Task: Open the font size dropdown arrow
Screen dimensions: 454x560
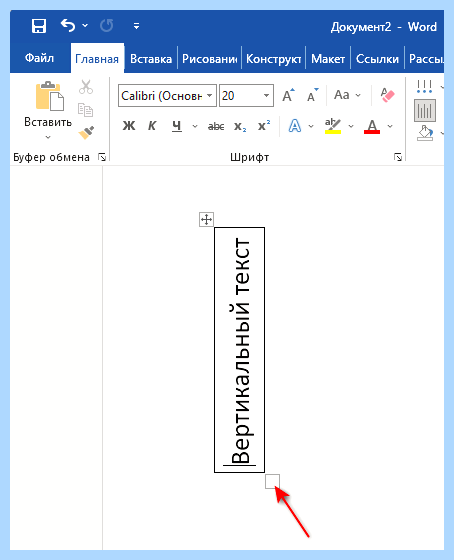Action: click(266, 96)
